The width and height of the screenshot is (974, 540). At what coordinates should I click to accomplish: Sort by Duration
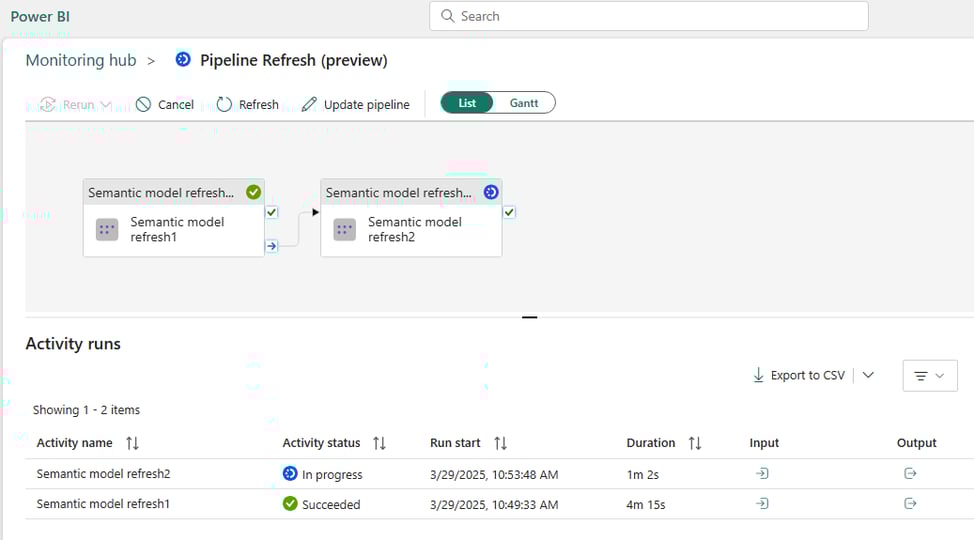(695, 443)
